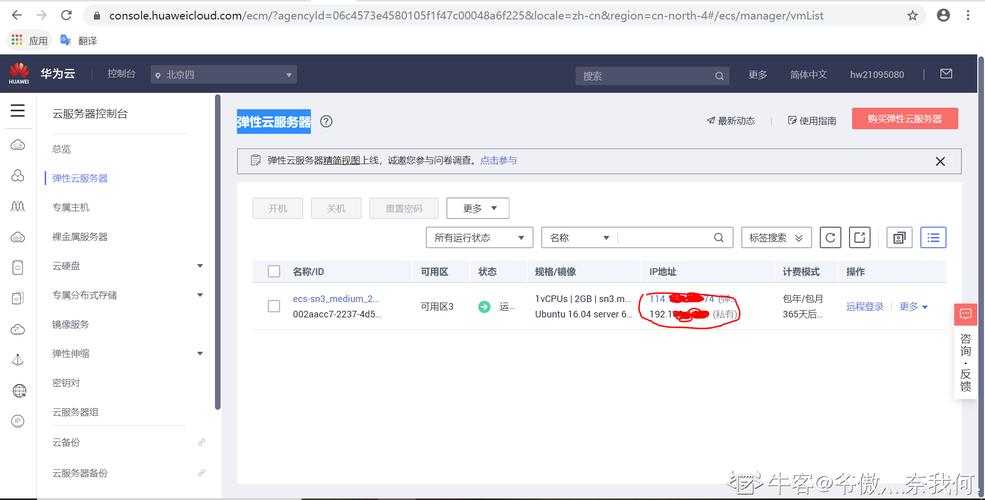Image resolution: width=985 pixels, height=500 pixels.
Task: Open 远程登录 remote login link
Action: pyautogui.click(x=864, y=307)
